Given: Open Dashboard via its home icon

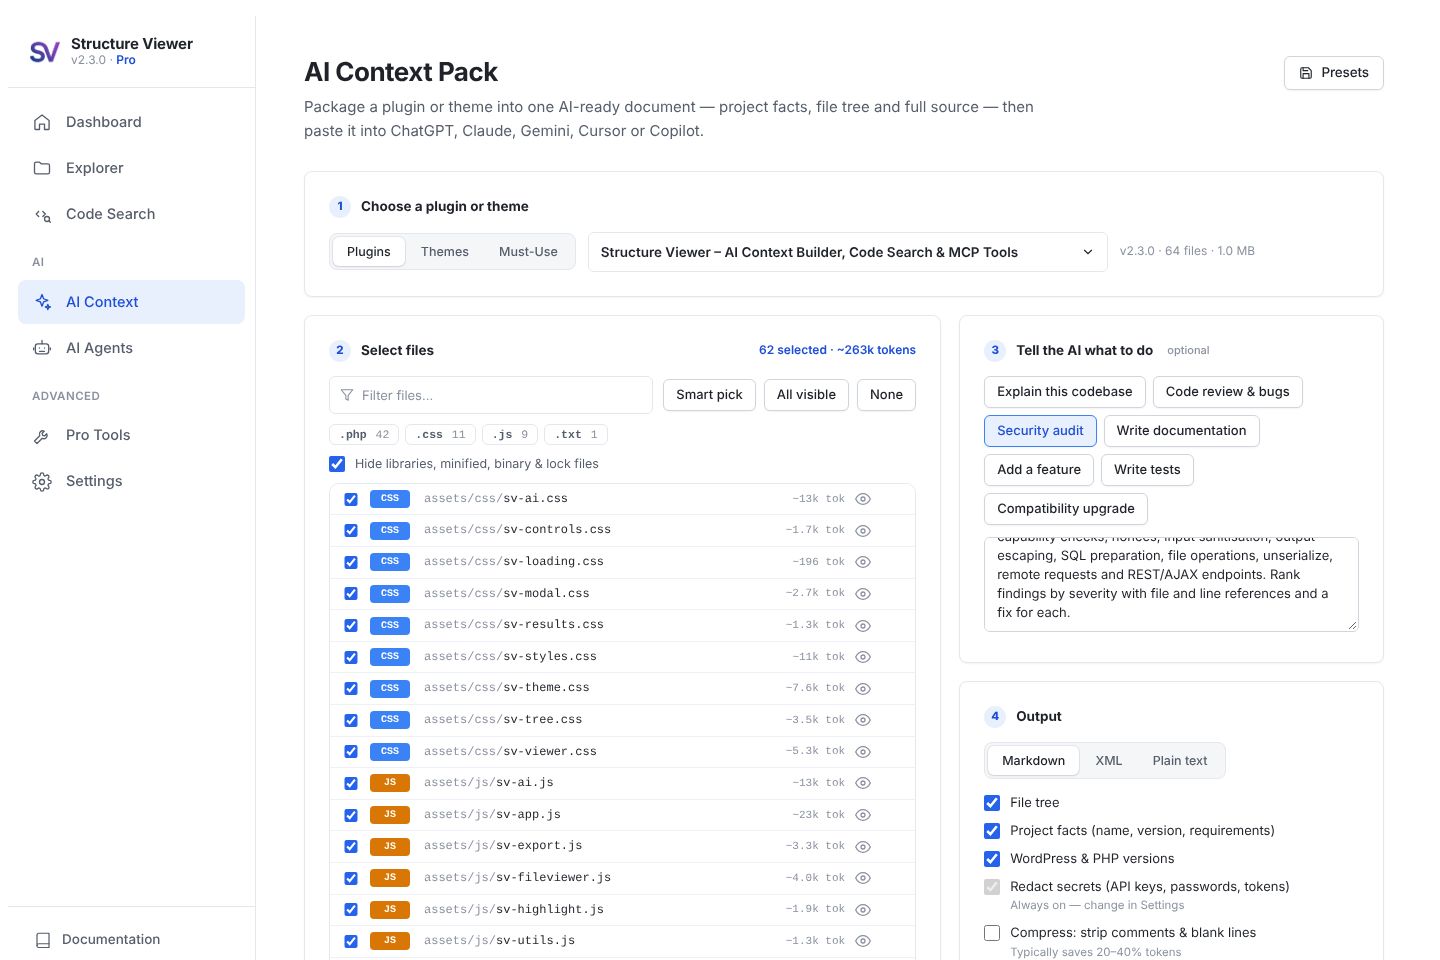Looking at the screenshot, I should [42, 122].
